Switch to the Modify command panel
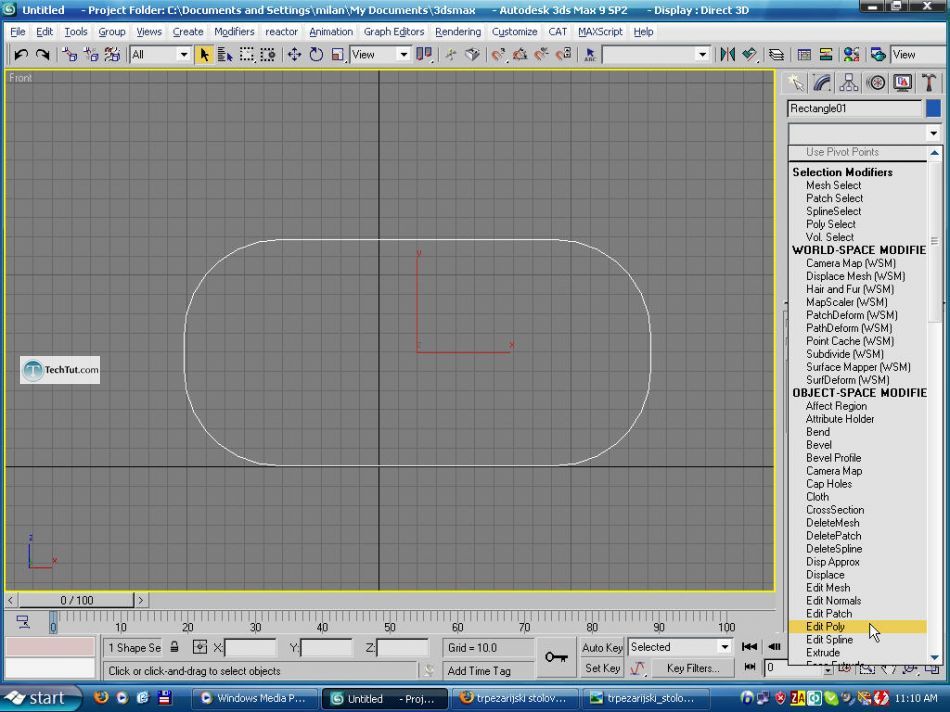Screen dimensions: 950x712 click(x=822, y=82)
